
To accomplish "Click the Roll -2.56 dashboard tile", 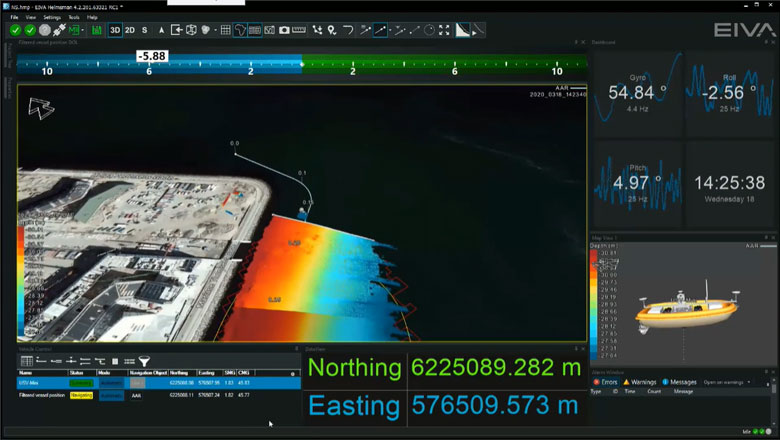I will point(729,92).
